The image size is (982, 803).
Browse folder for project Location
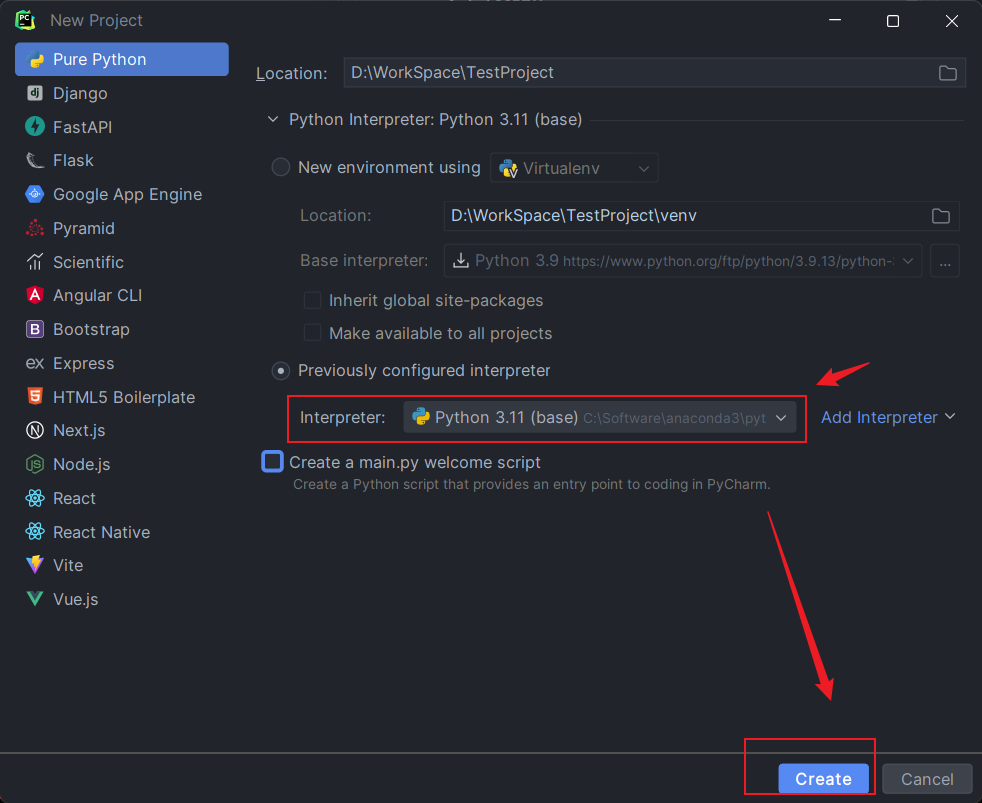click(948, 73)
